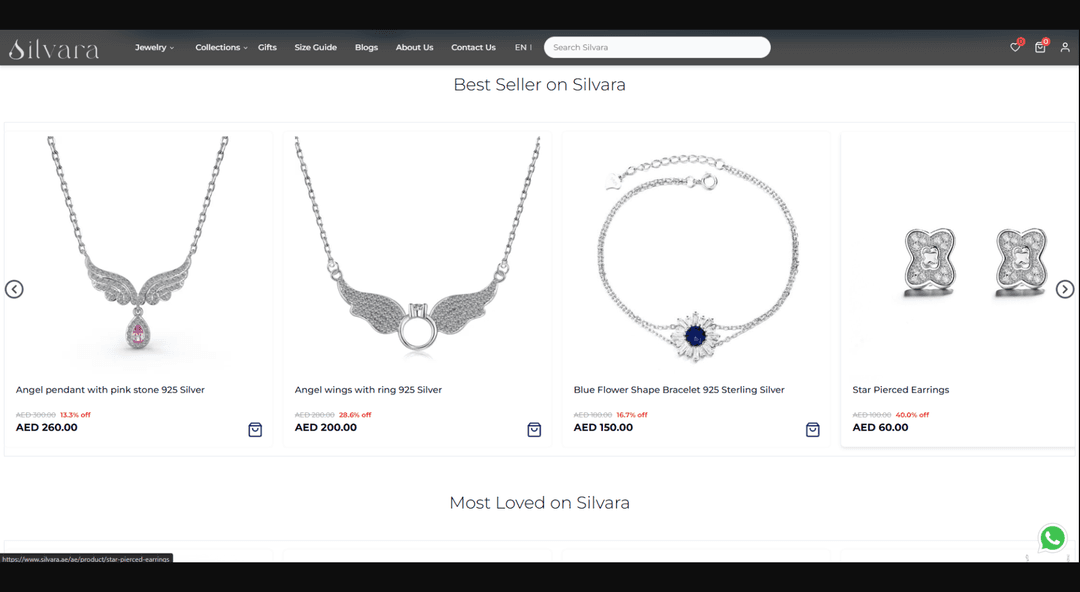Show previous best seller products arrow
The height and width of the screenshot is (592, 1080).
[x=14, y=289]
